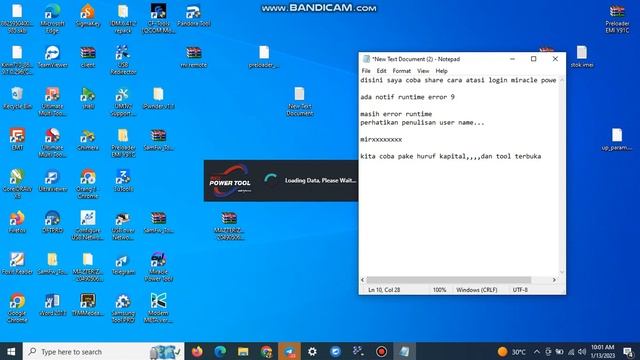Launch TeamViewer desktop shortcut

(x=52, y=56)
